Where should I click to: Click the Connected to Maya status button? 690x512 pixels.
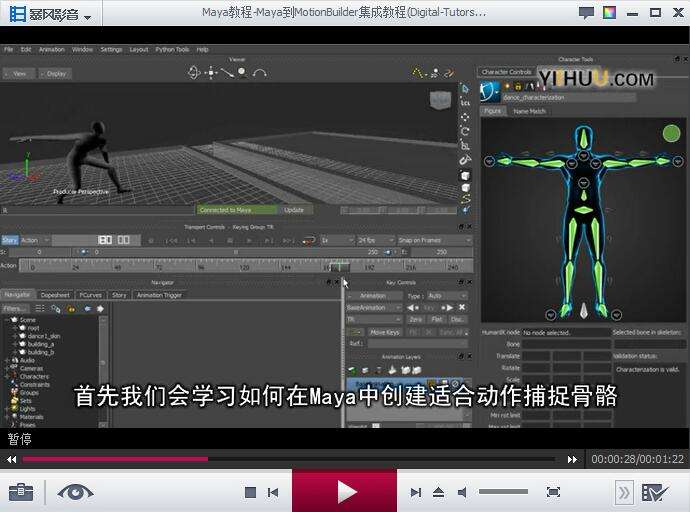pyautogui.click(x=237, y=210)
